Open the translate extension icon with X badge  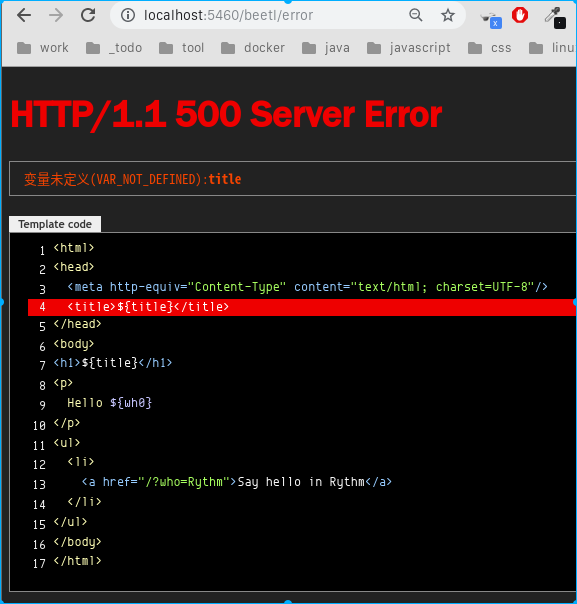point(491,20)
